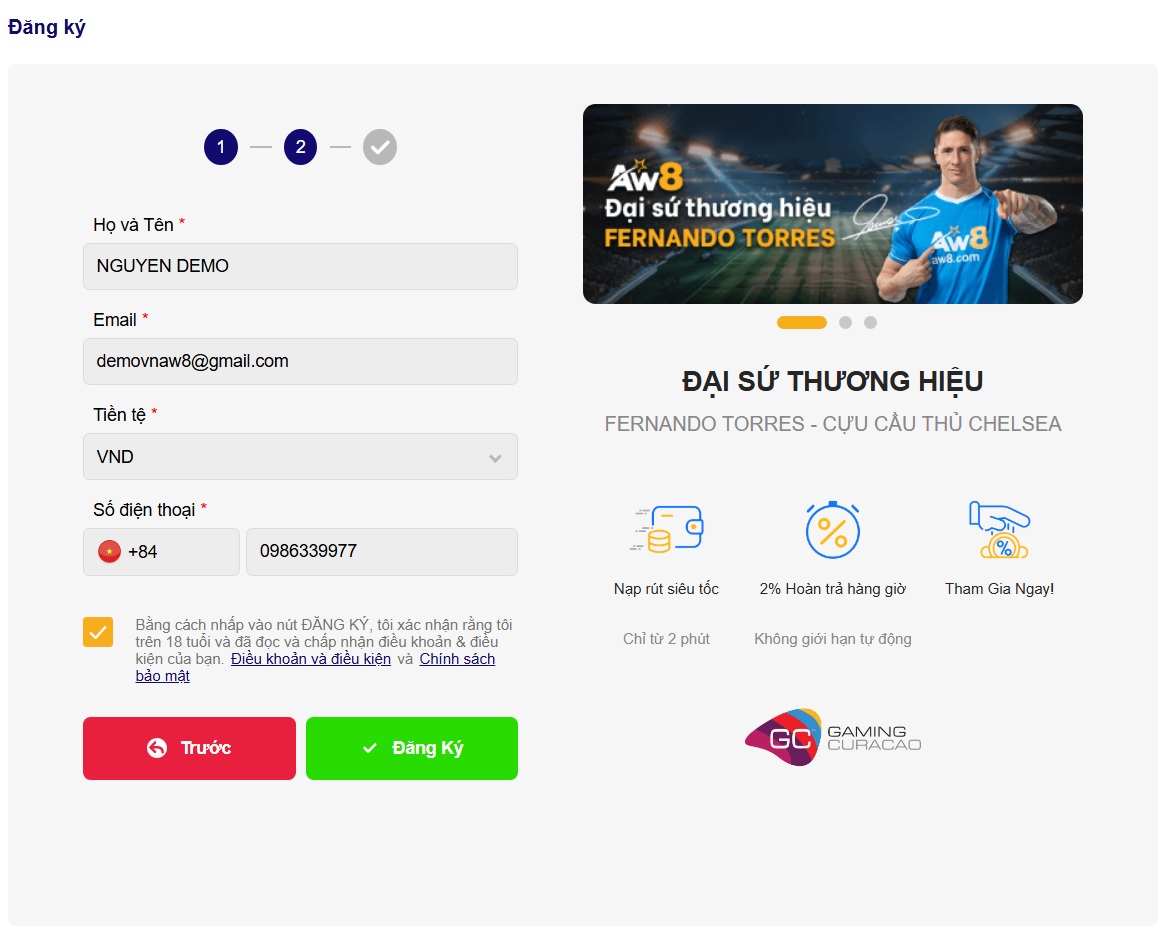
Task: Select the active orange carousel indicator
Action: pos(802,322)
